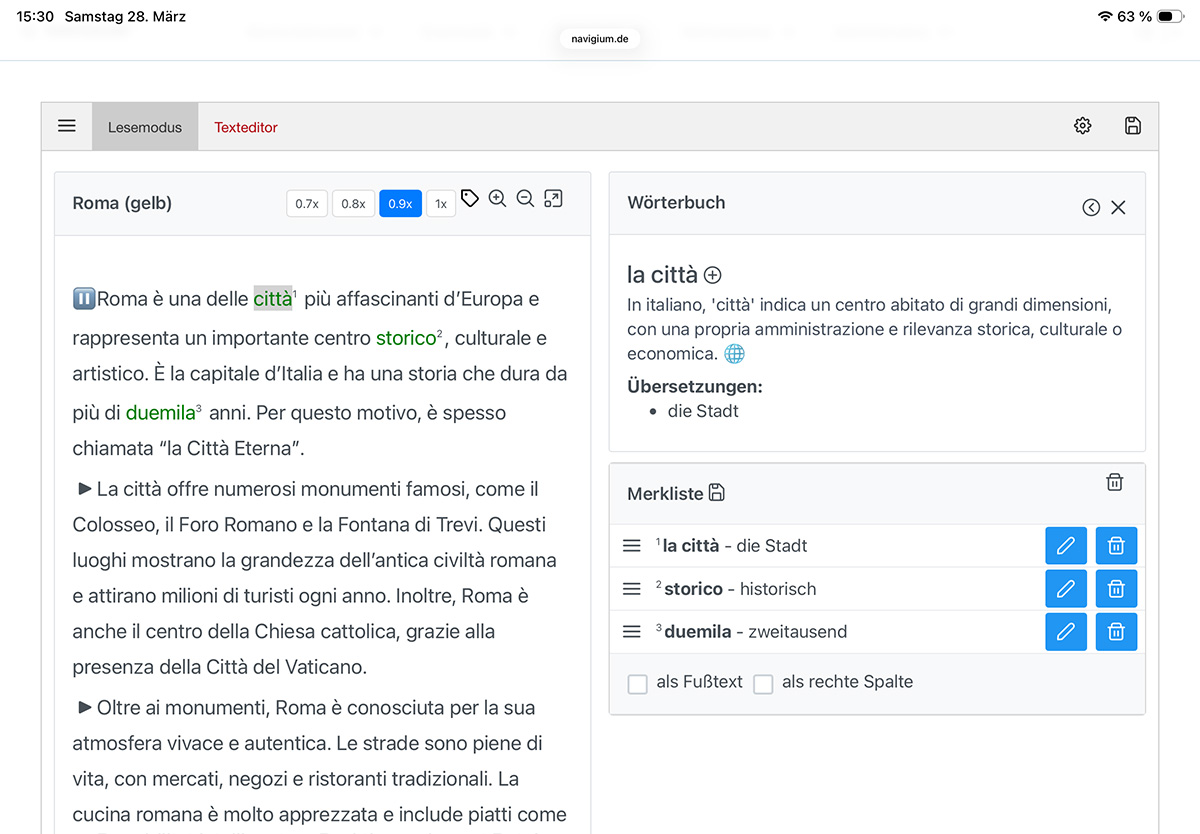Open the hamburger menu in toolbar
This screenshot has height=834, width=1200.
tap(67, 126)
